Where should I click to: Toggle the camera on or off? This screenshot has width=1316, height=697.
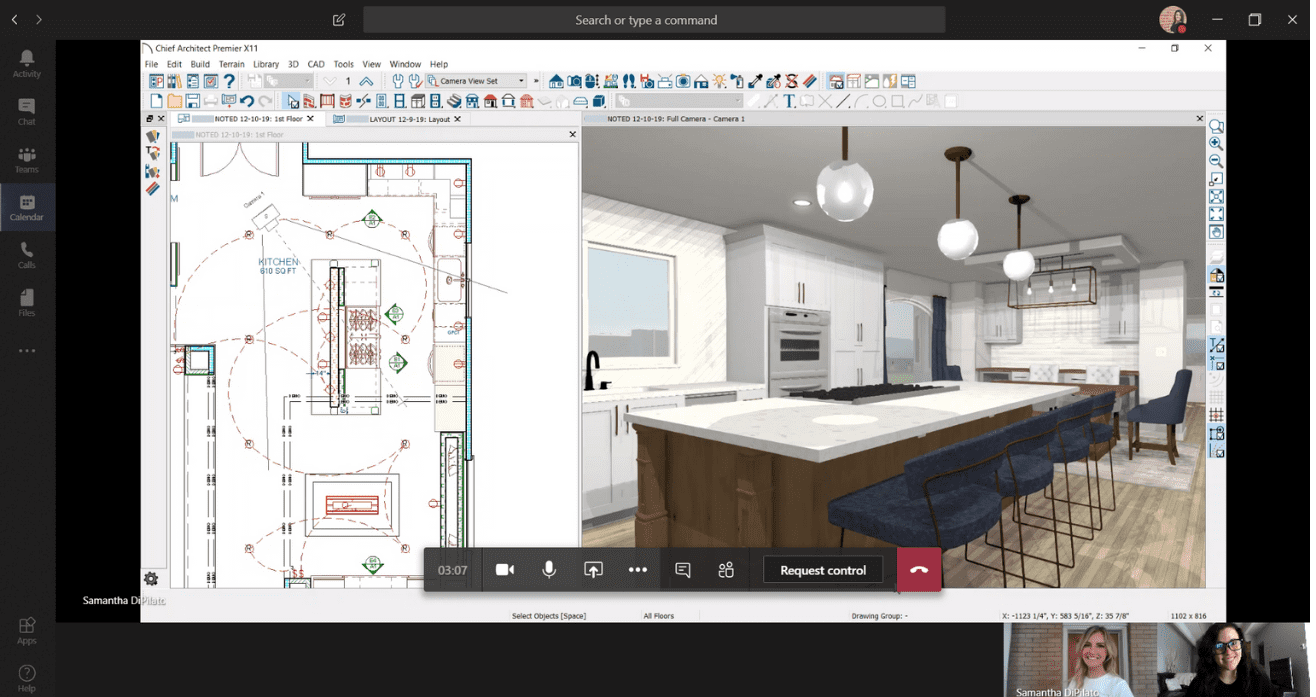point(505,570)
